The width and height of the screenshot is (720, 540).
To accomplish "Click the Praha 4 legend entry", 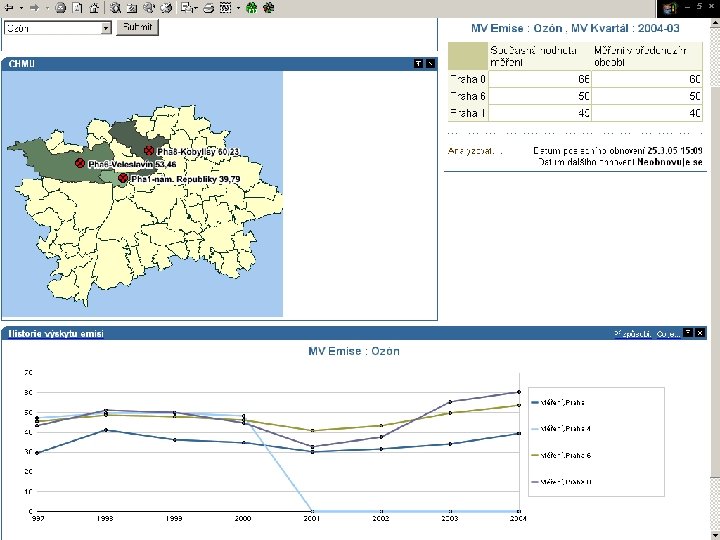I will (561, 429).
